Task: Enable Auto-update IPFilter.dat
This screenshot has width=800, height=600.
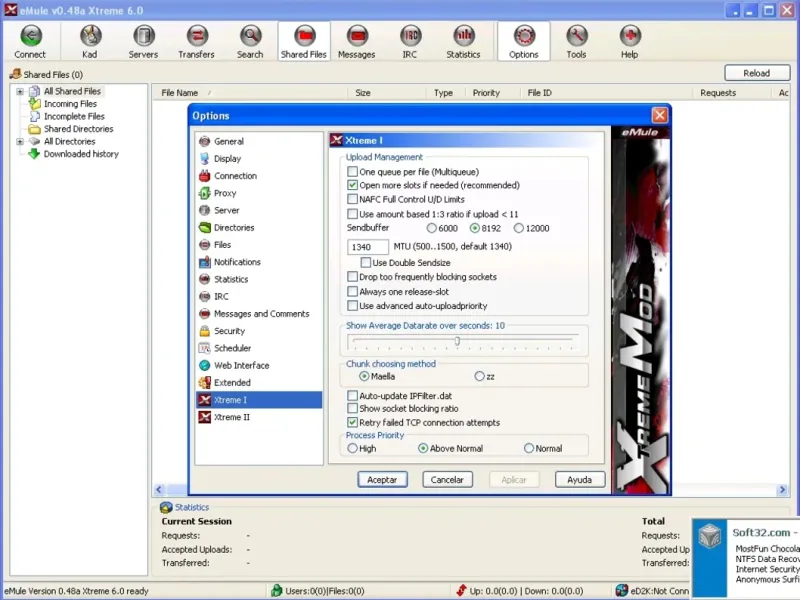Action: pos(352,395)
